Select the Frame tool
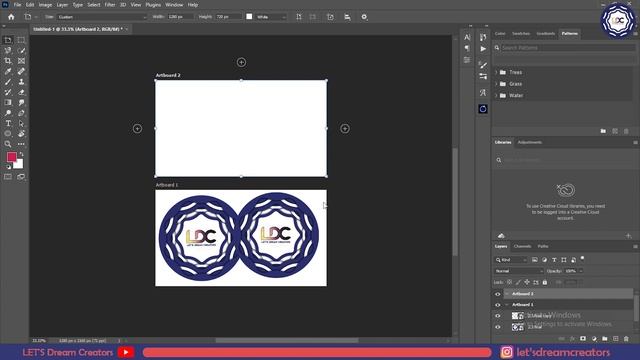640x360 pixels. coord(21,61)
